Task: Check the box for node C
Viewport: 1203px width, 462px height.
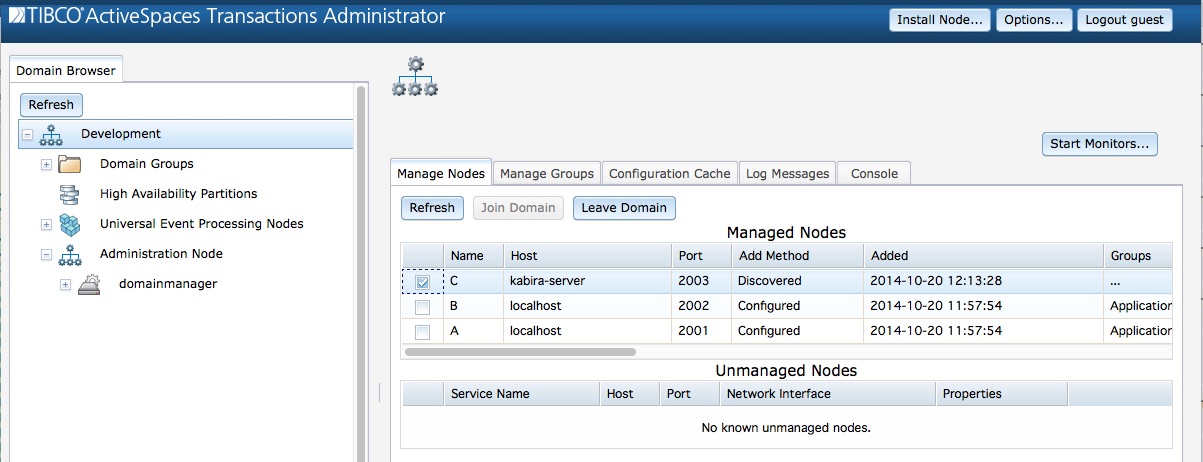Action: coord(422,282)
